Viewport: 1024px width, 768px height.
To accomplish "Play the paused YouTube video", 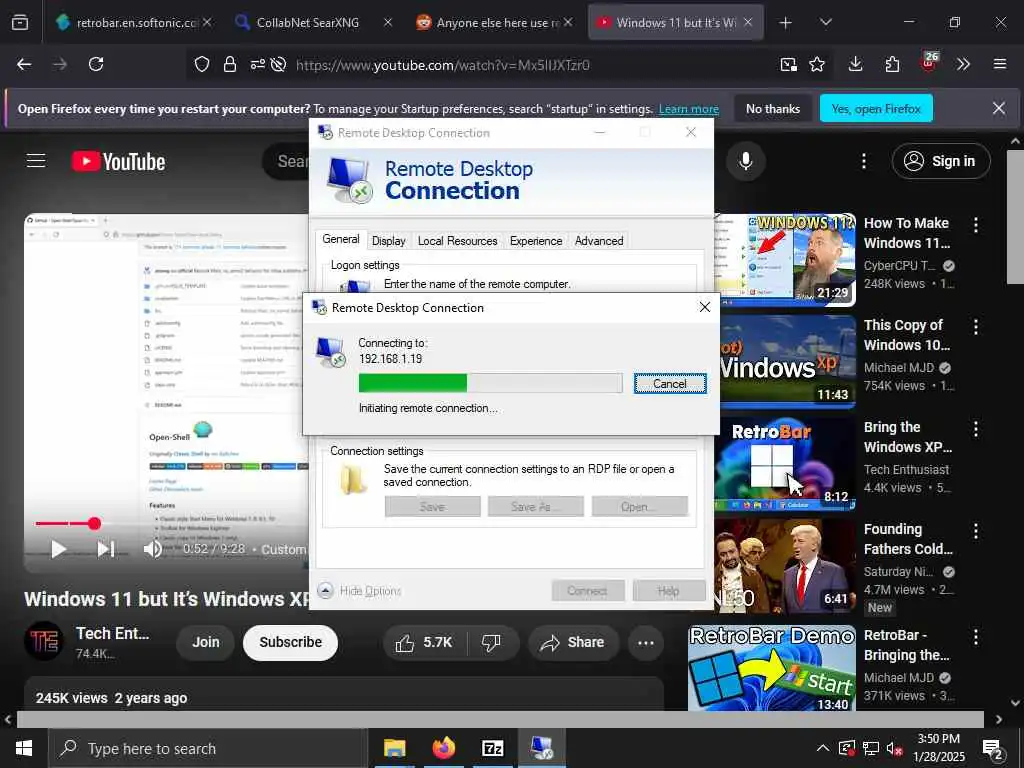I will click(58, 549).
